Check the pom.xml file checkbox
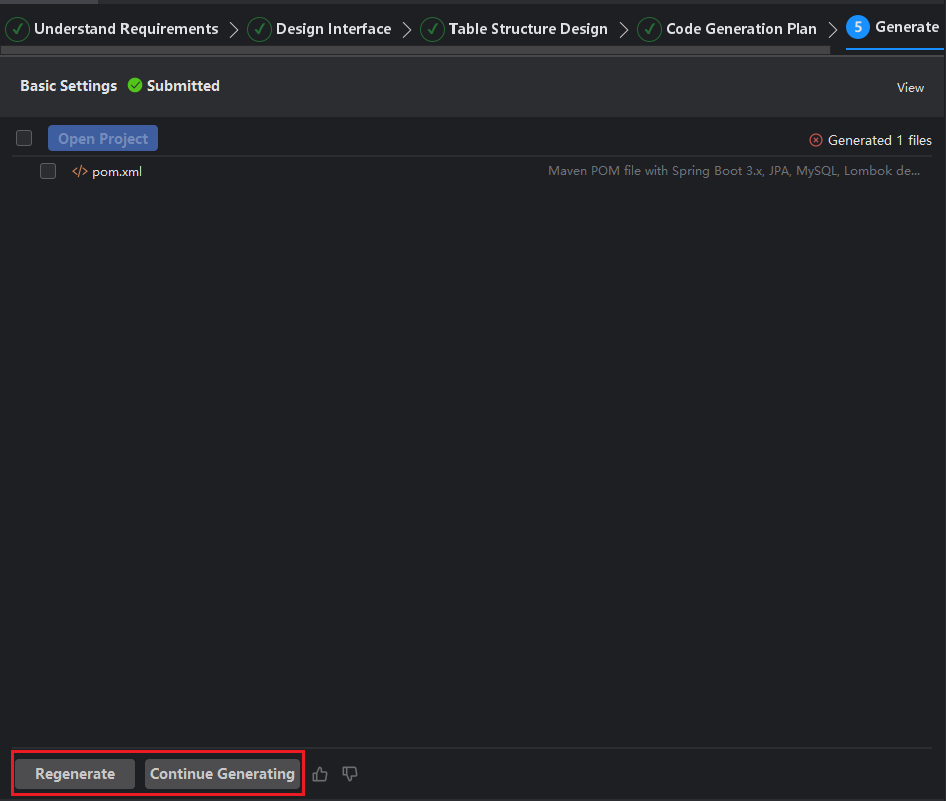946x801 pixels. pyautogui.click(x=48, y=171)
